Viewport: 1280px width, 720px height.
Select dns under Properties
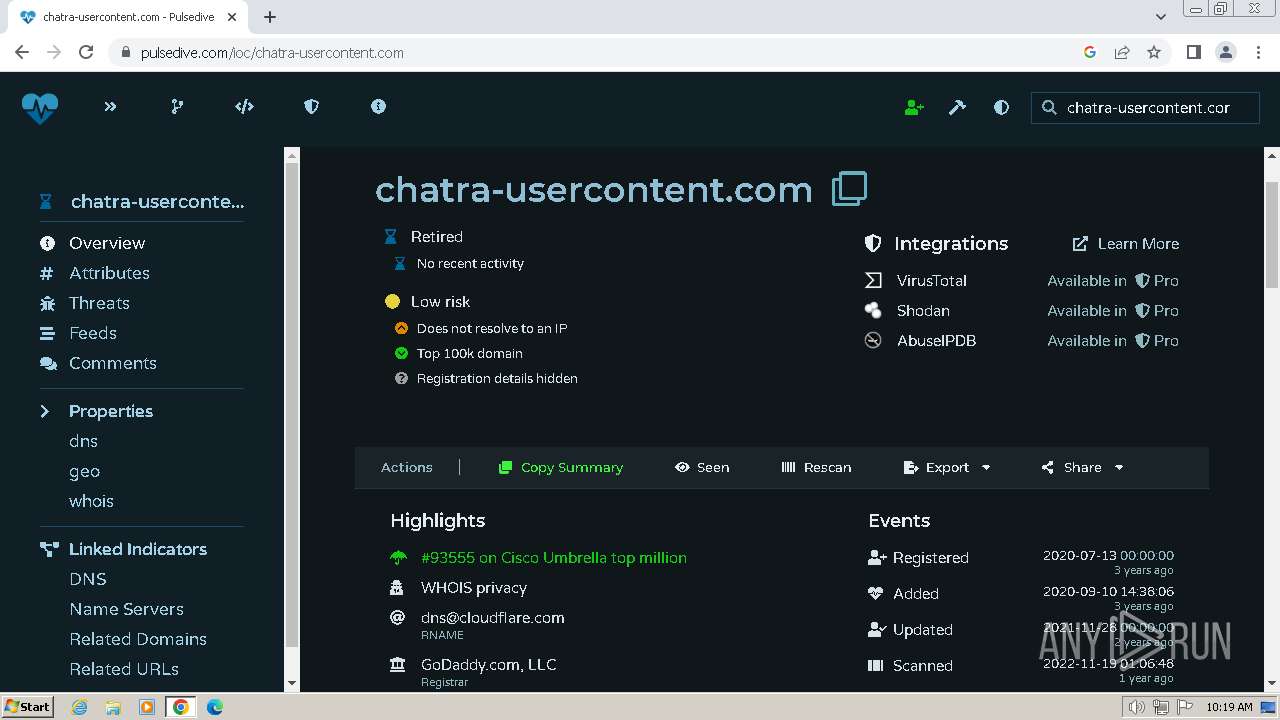[83, 441]
